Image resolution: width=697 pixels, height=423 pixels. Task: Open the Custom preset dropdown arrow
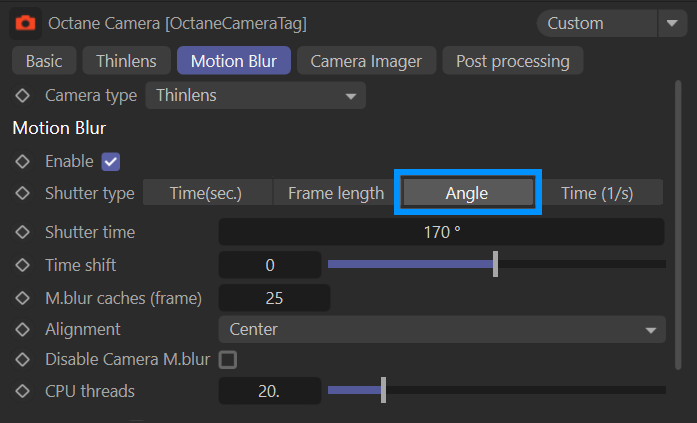[x=669, y=22]
